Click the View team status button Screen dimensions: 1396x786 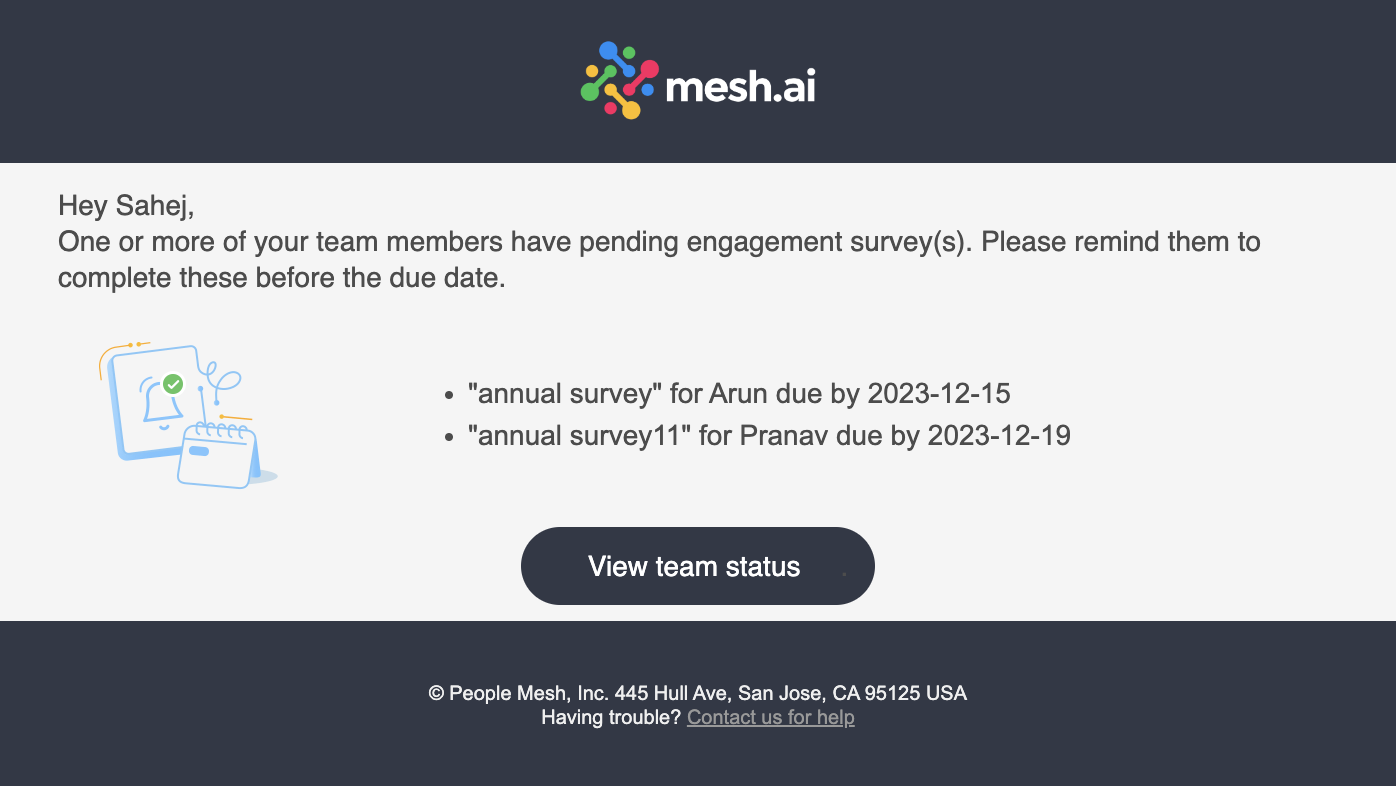click(x=697, y=566)
